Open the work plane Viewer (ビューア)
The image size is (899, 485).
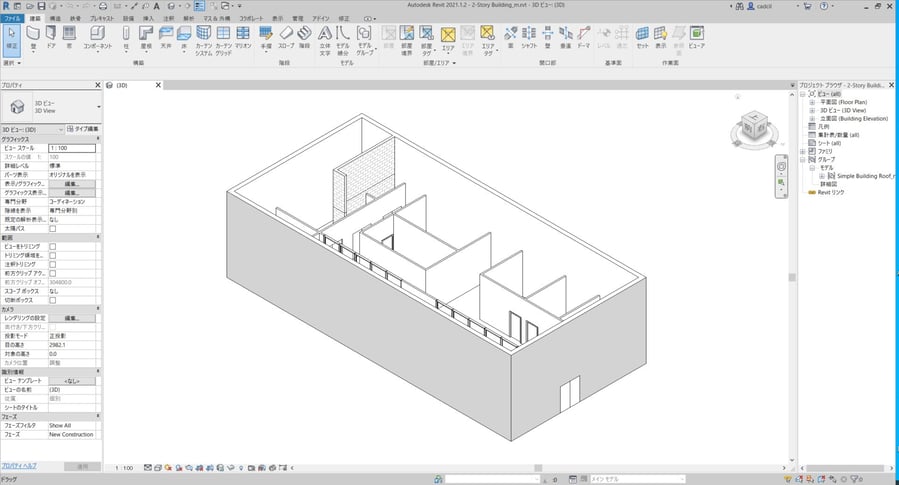pyautogui.click(x=697, y=38)
